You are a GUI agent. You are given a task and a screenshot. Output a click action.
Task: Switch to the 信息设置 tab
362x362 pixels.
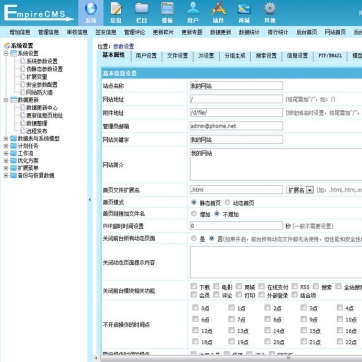[297, 56]
